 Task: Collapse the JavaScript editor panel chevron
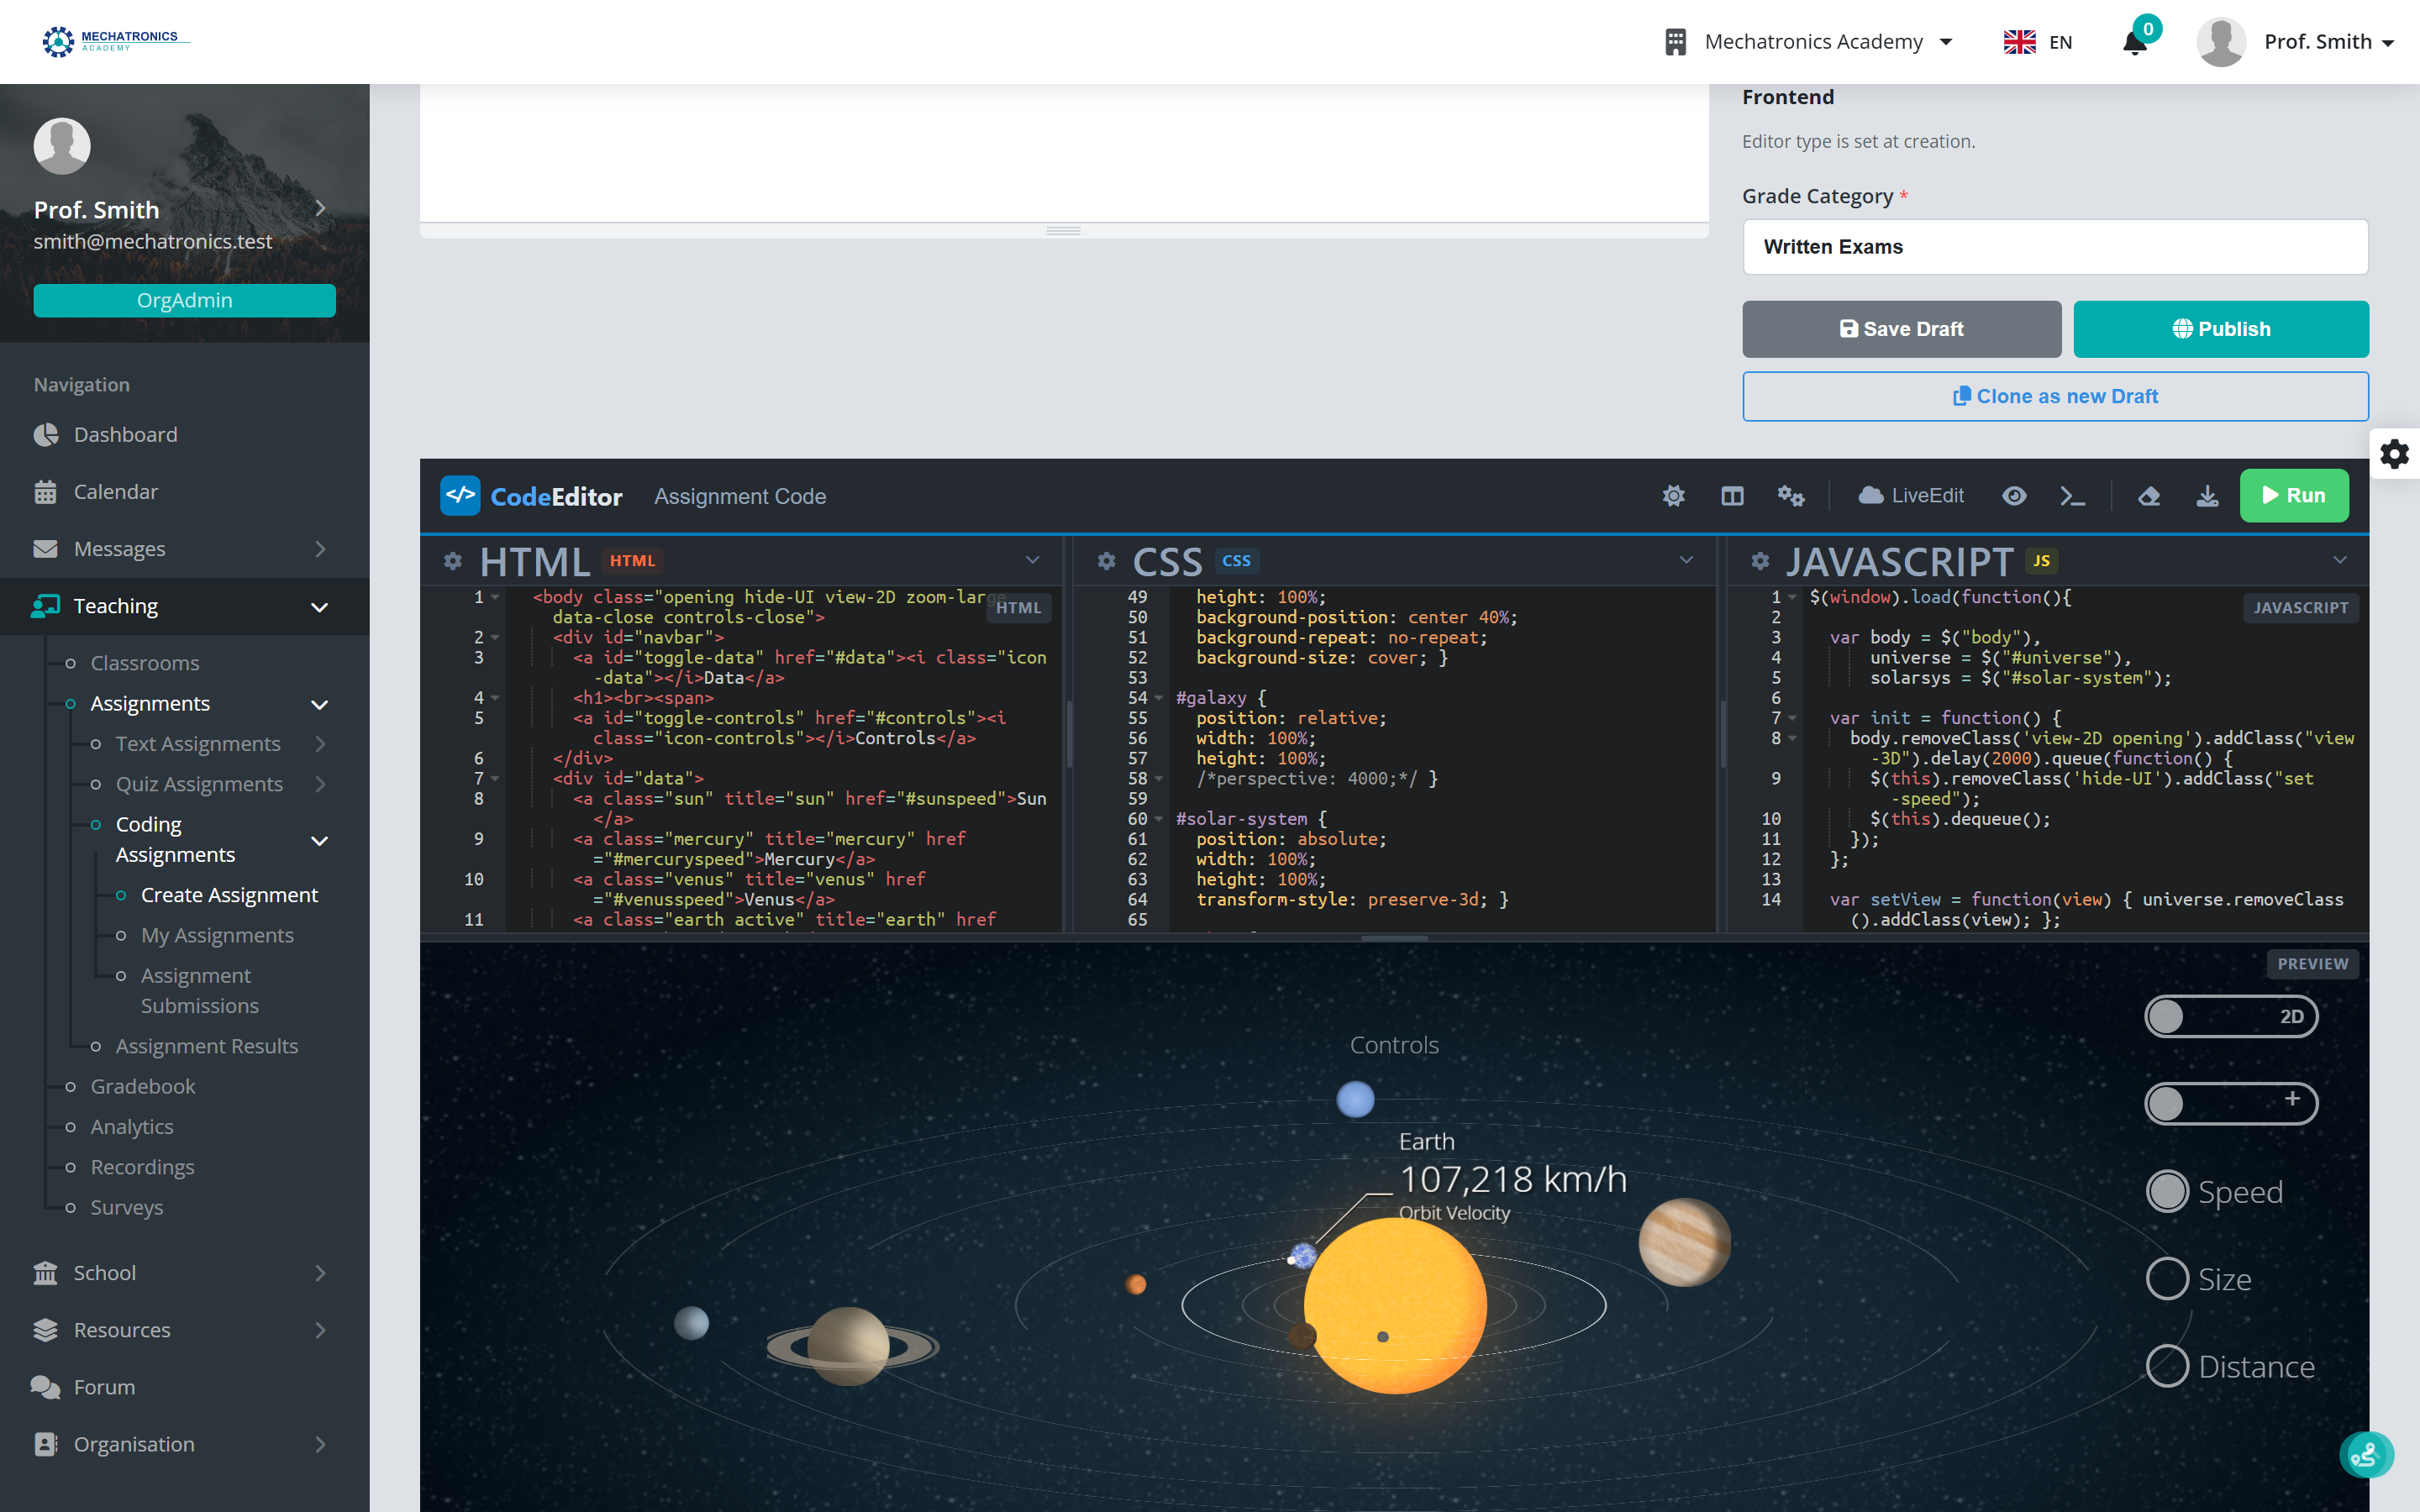click(2340, 560)
